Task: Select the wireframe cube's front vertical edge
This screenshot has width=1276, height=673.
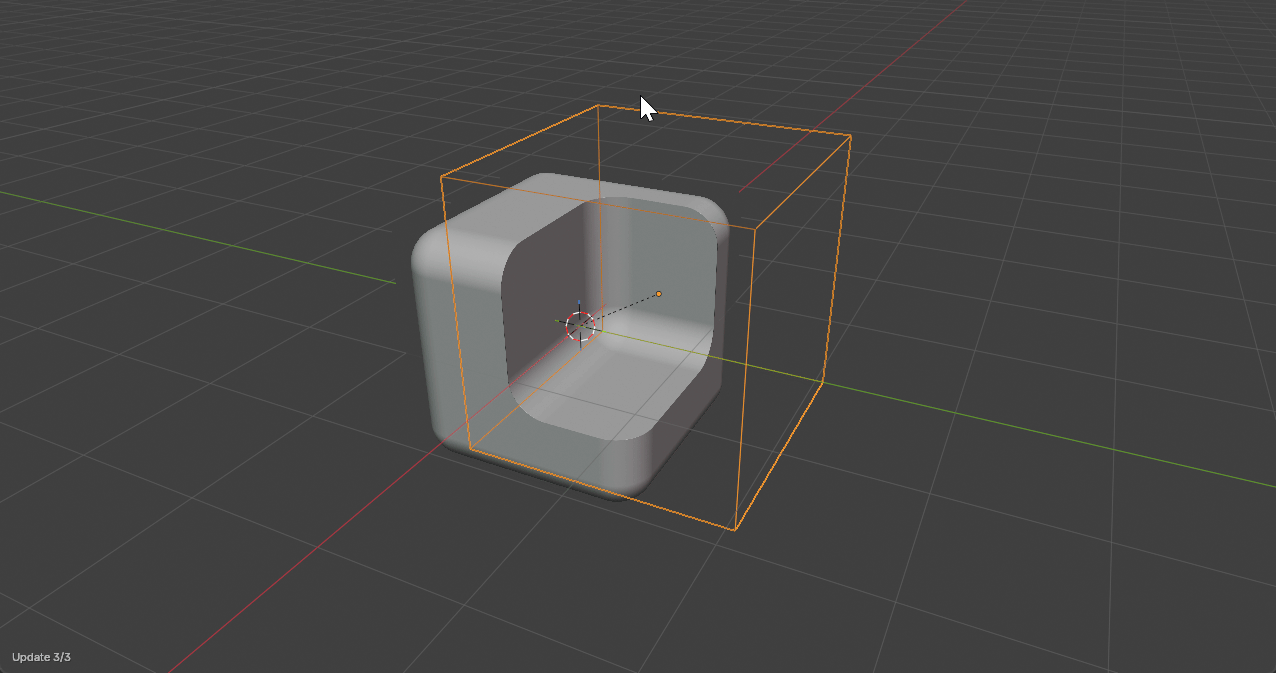Action: [x=745, y=380]
